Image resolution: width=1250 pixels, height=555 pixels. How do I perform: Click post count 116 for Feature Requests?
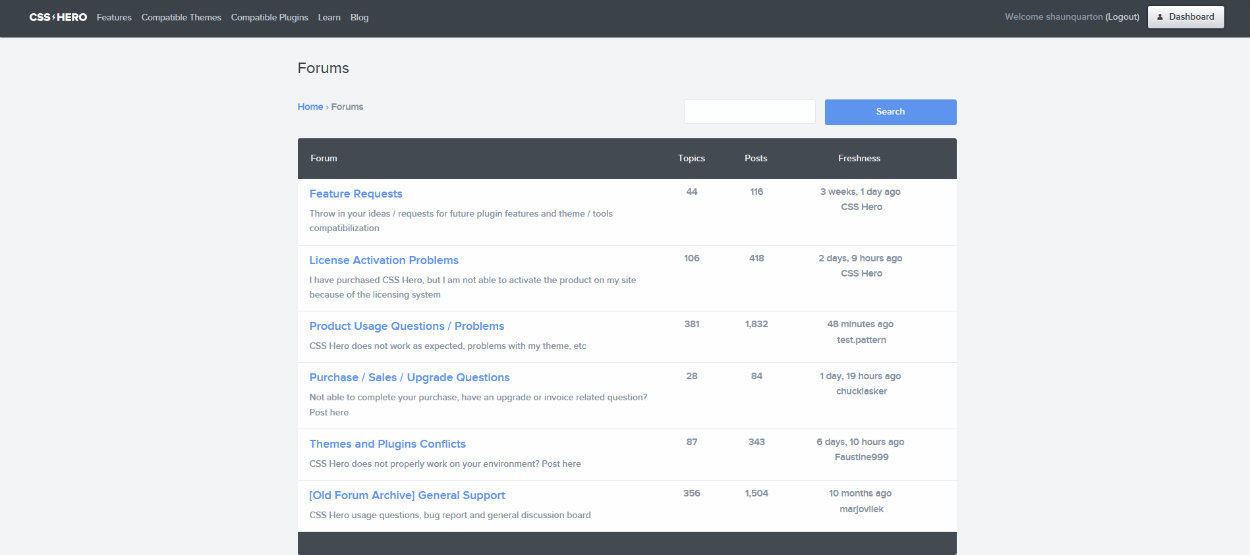(756, 192)
